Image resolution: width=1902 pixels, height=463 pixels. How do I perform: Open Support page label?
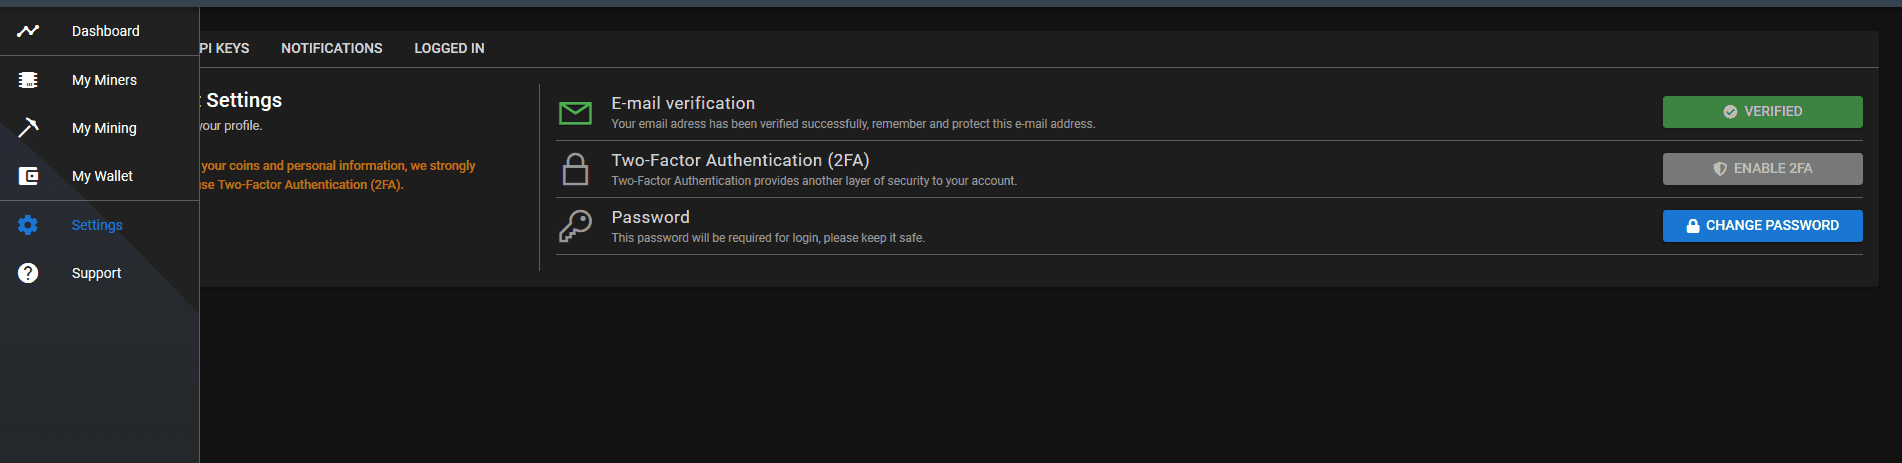(96, 273)
